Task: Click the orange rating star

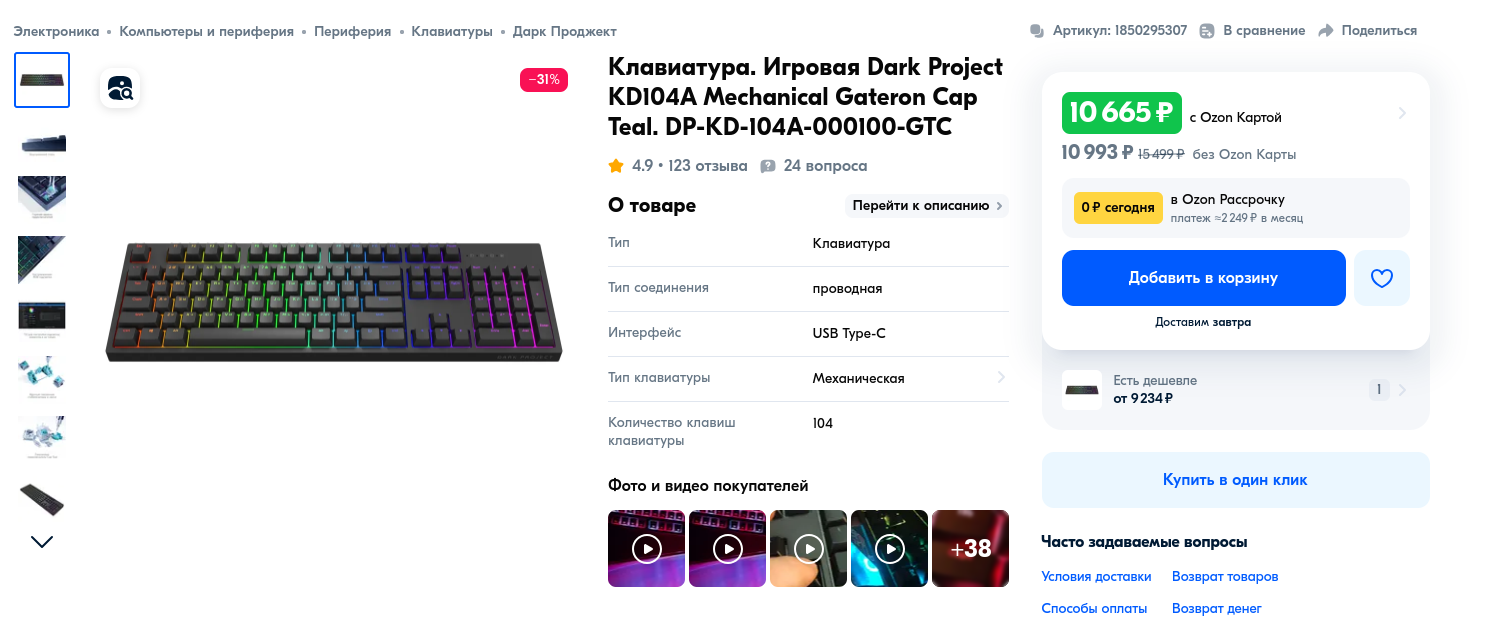Action: tap(616, 166)
